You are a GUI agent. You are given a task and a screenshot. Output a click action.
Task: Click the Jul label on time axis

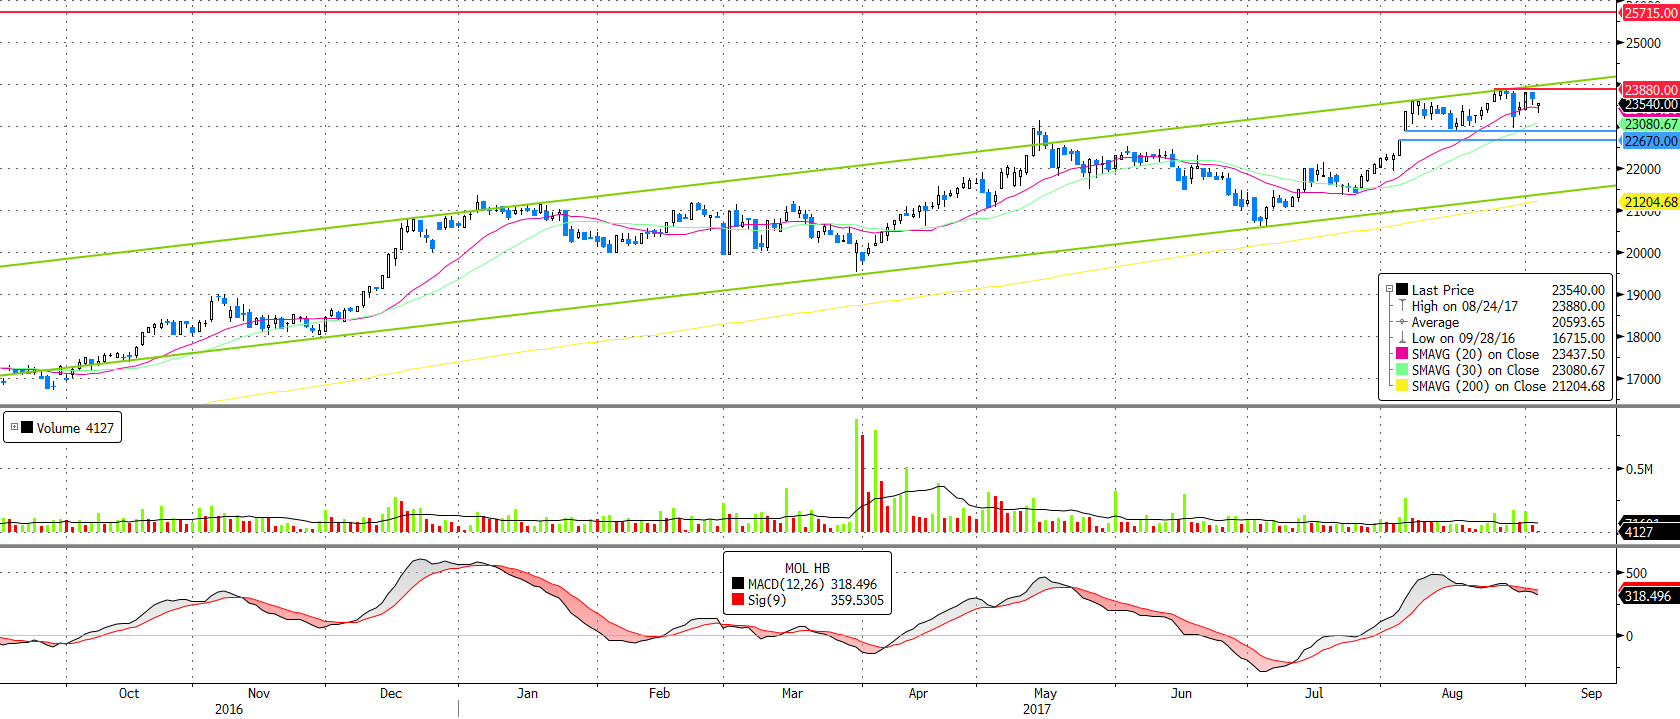tap(1314, 693)
